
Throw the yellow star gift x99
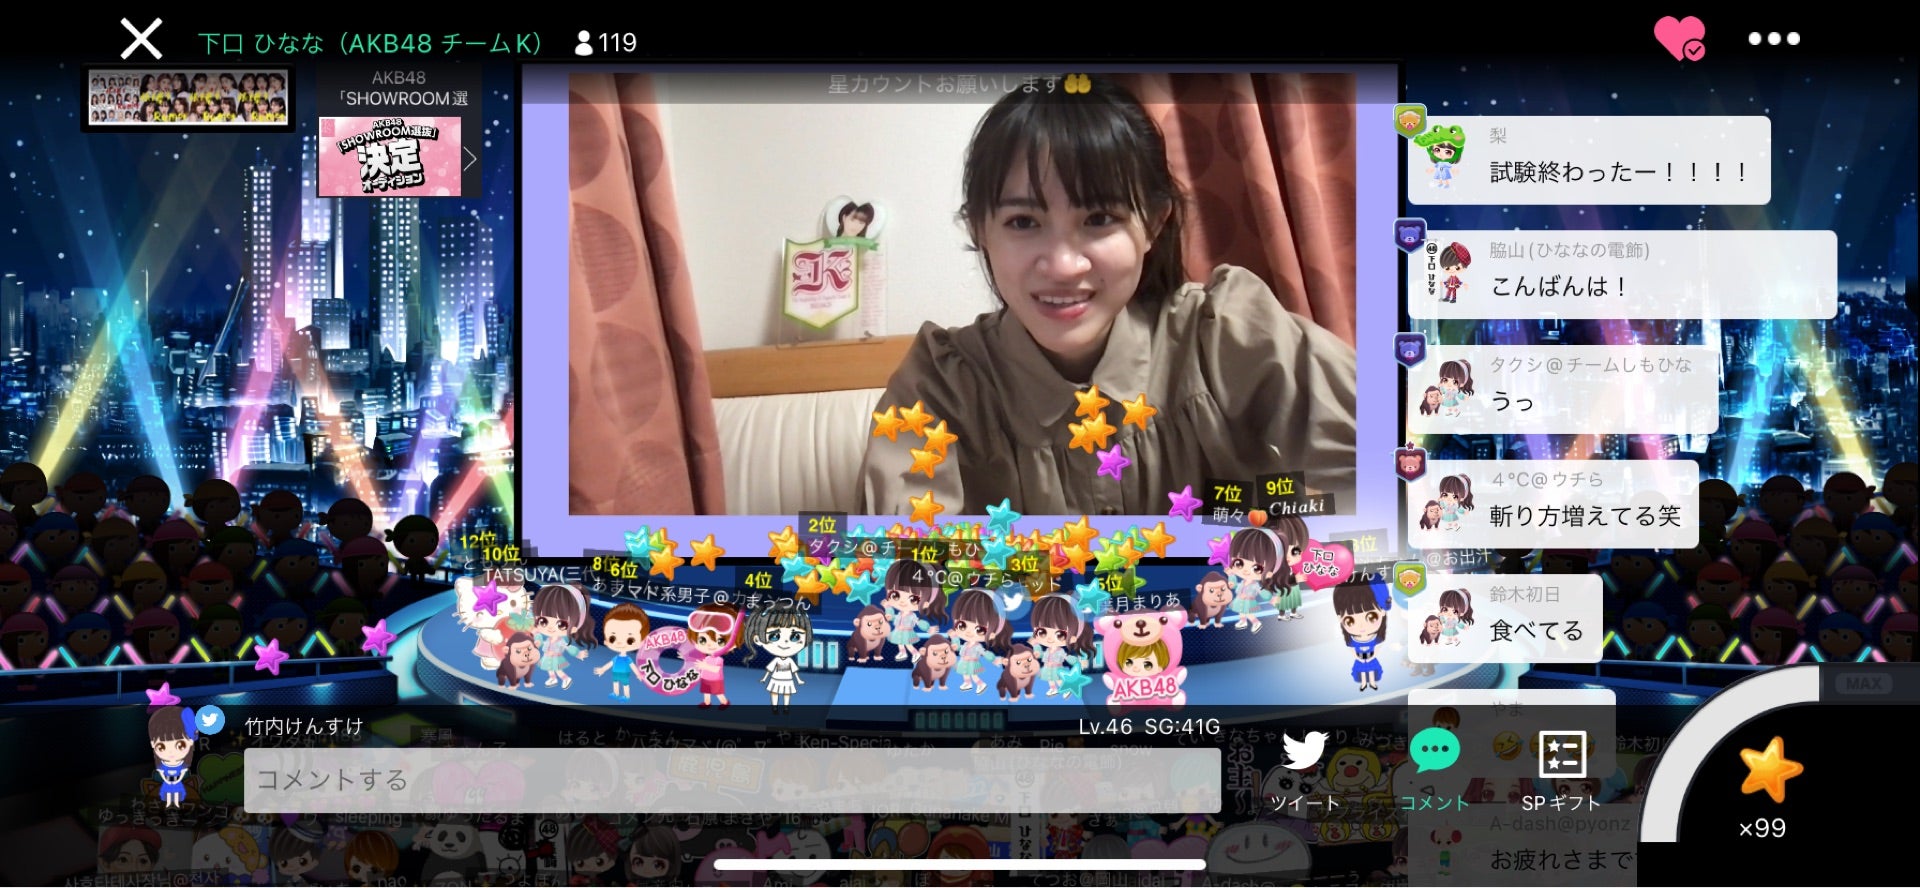(1768, 770)
